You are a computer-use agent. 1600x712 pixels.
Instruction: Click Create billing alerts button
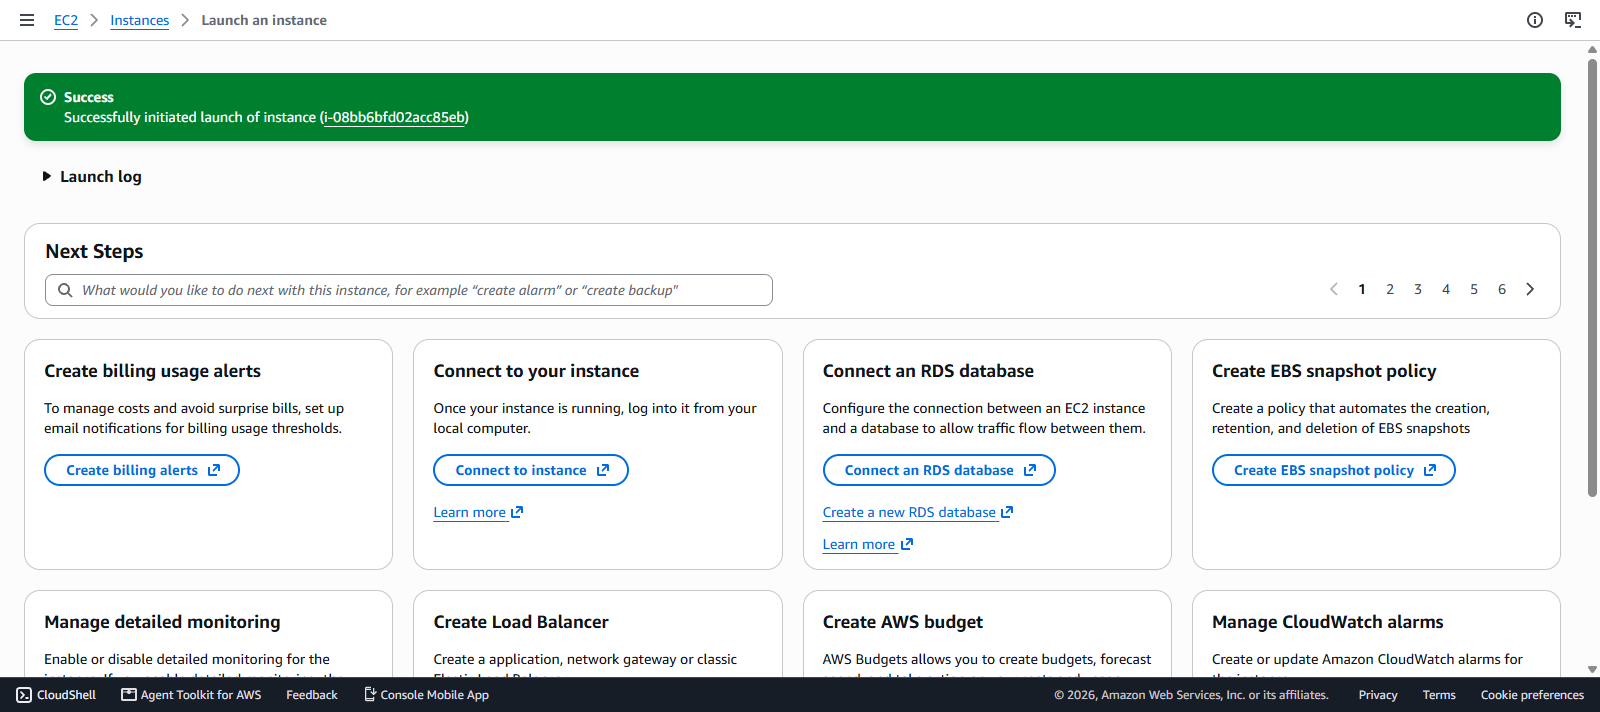[142, 470]
